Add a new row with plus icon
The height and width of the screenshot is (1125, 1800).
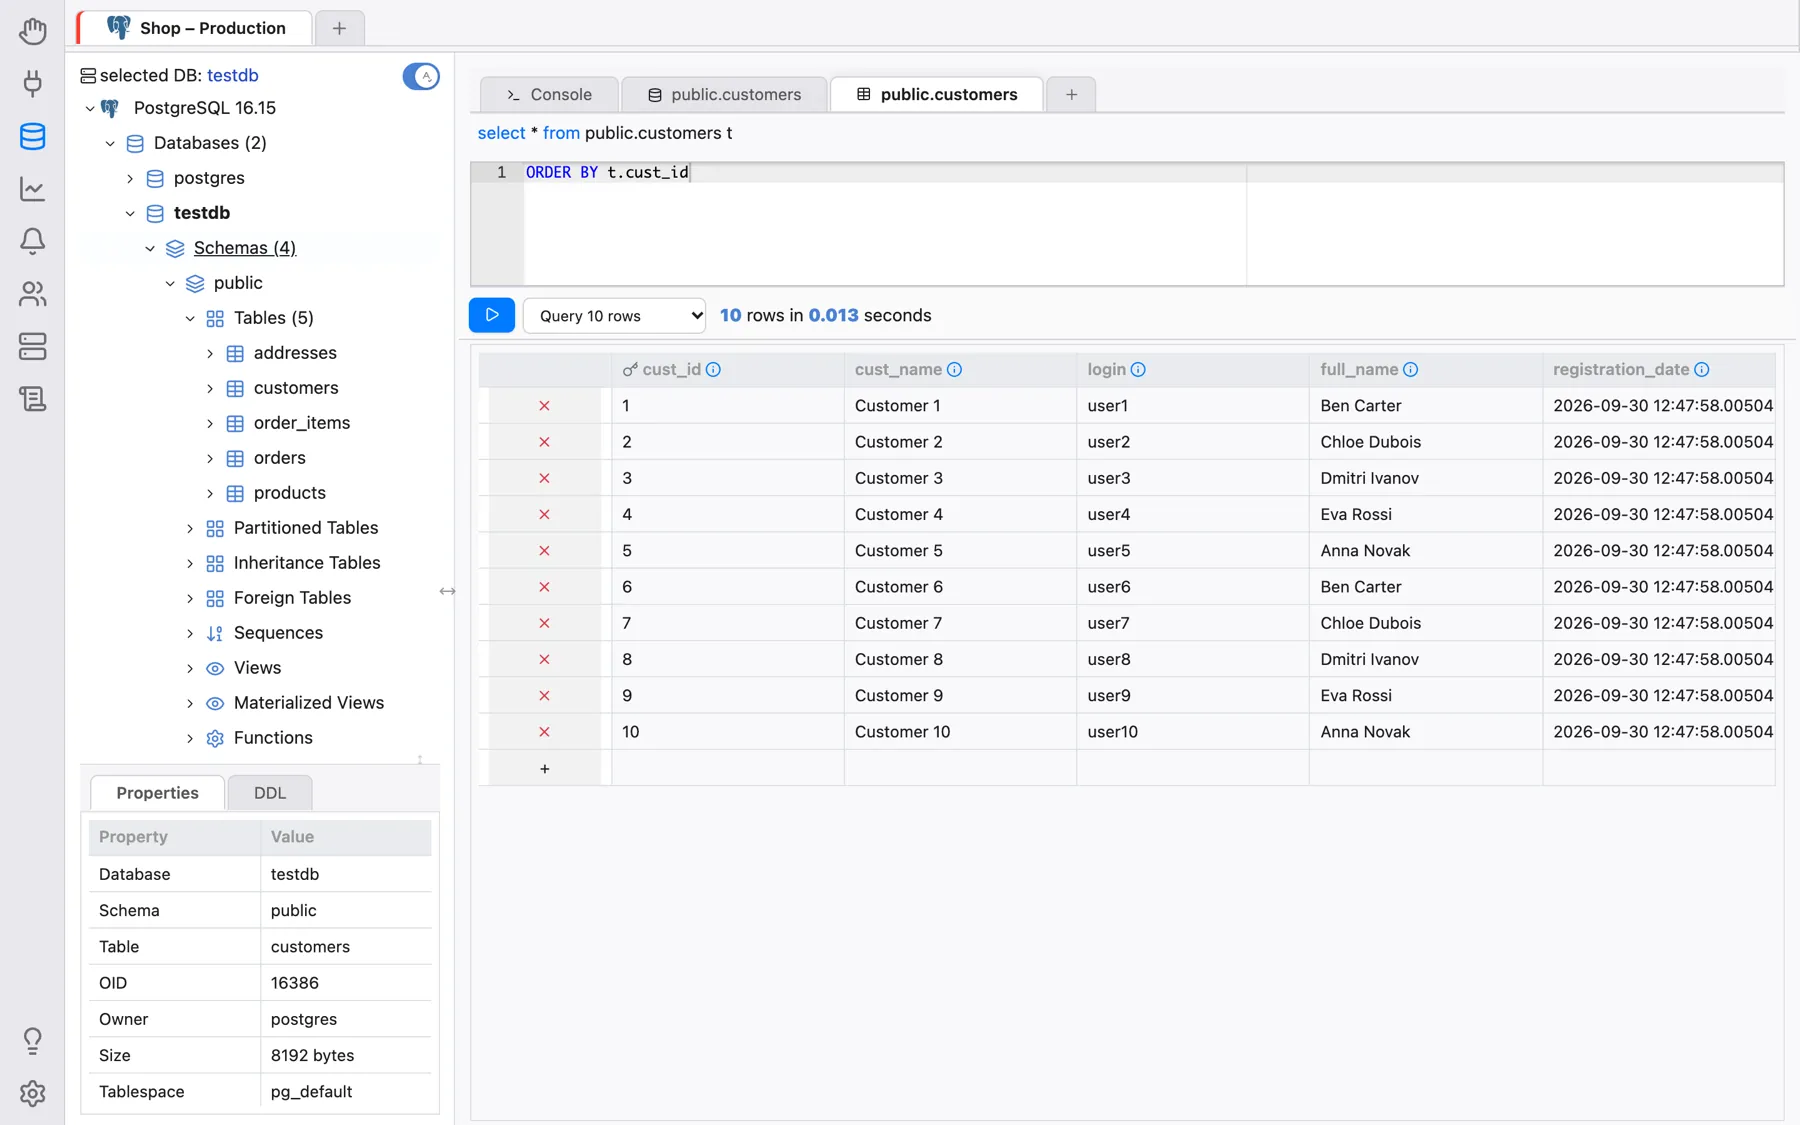tap(544, 768)
